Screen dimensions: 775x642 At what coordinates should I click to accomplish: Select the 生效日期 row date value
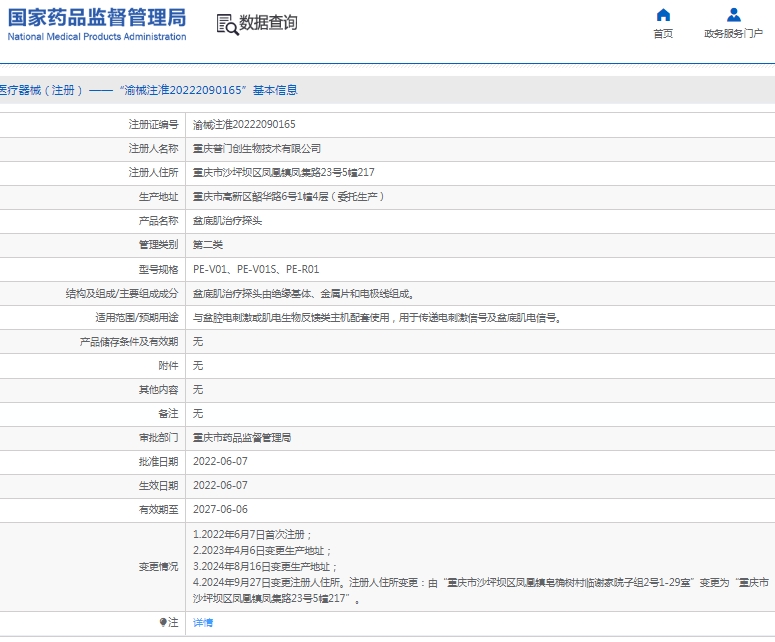coord(220,486)
